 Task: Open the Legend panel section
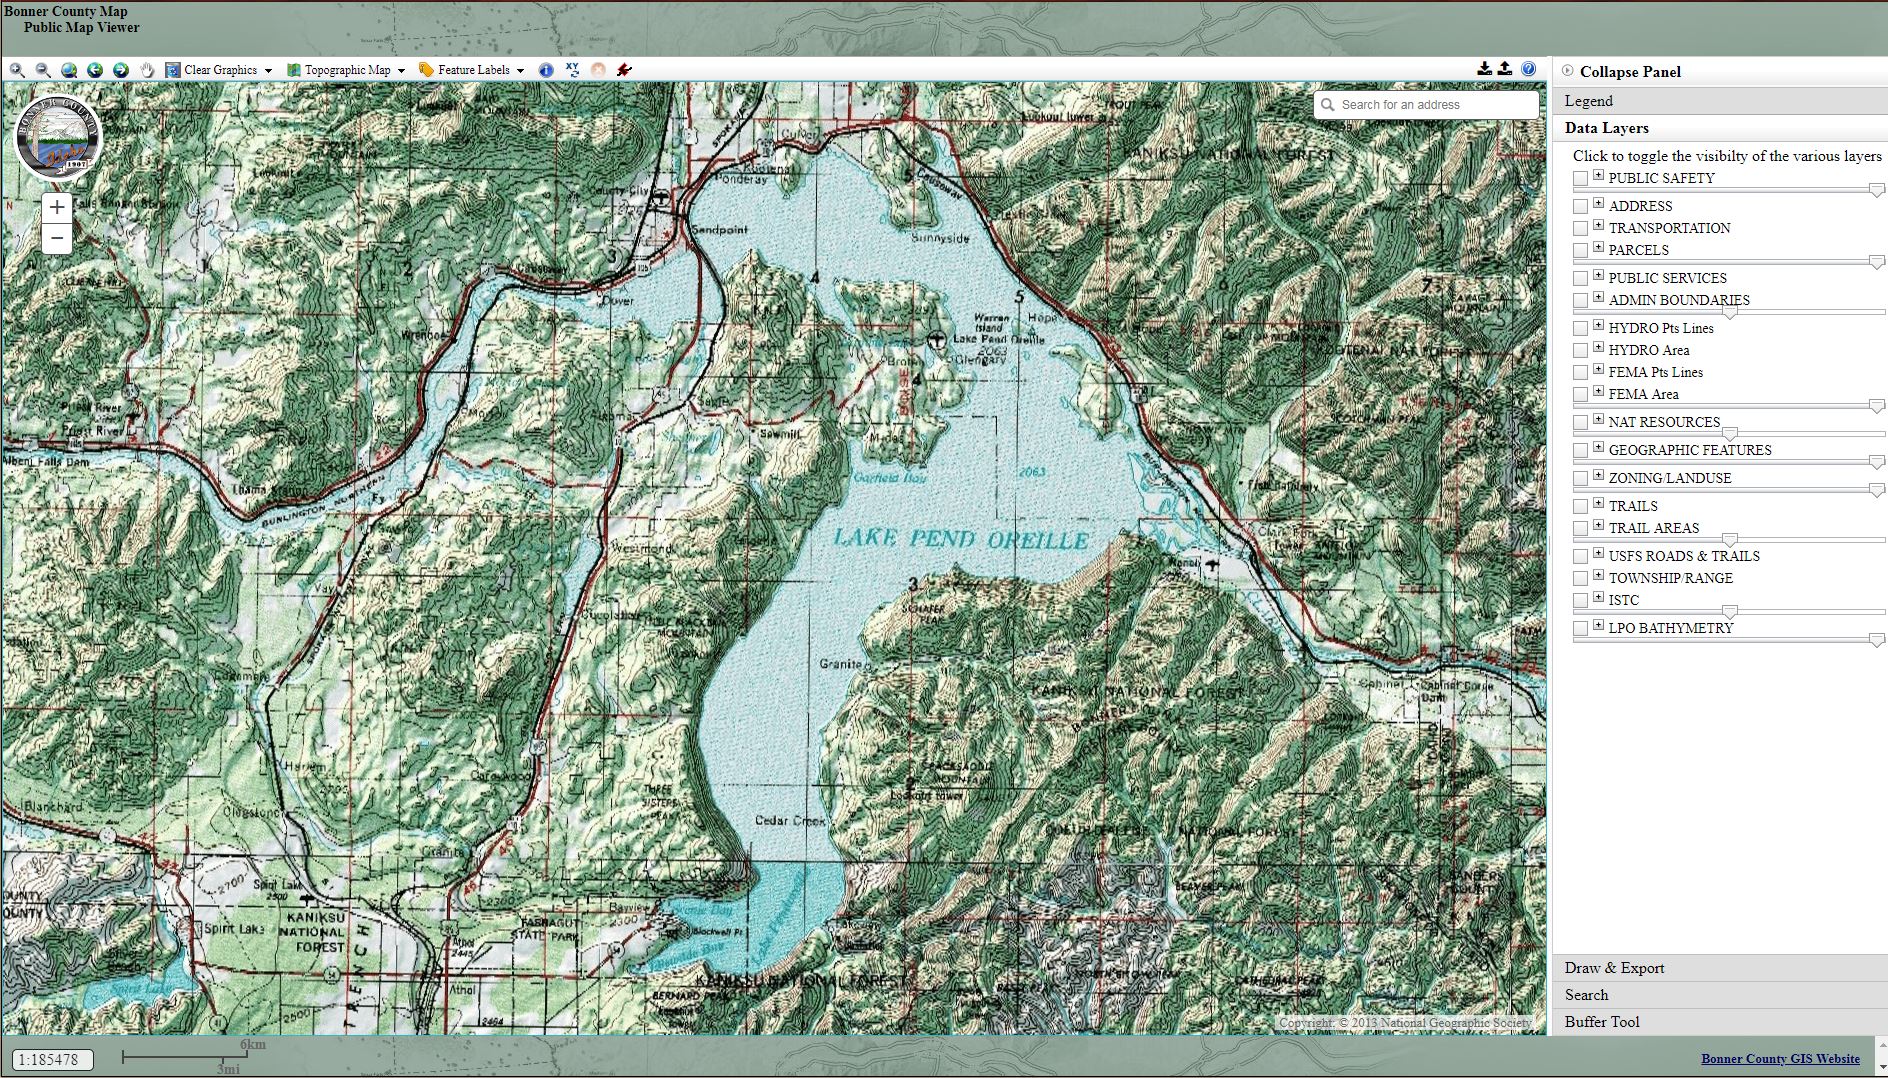coord(1589,101)
